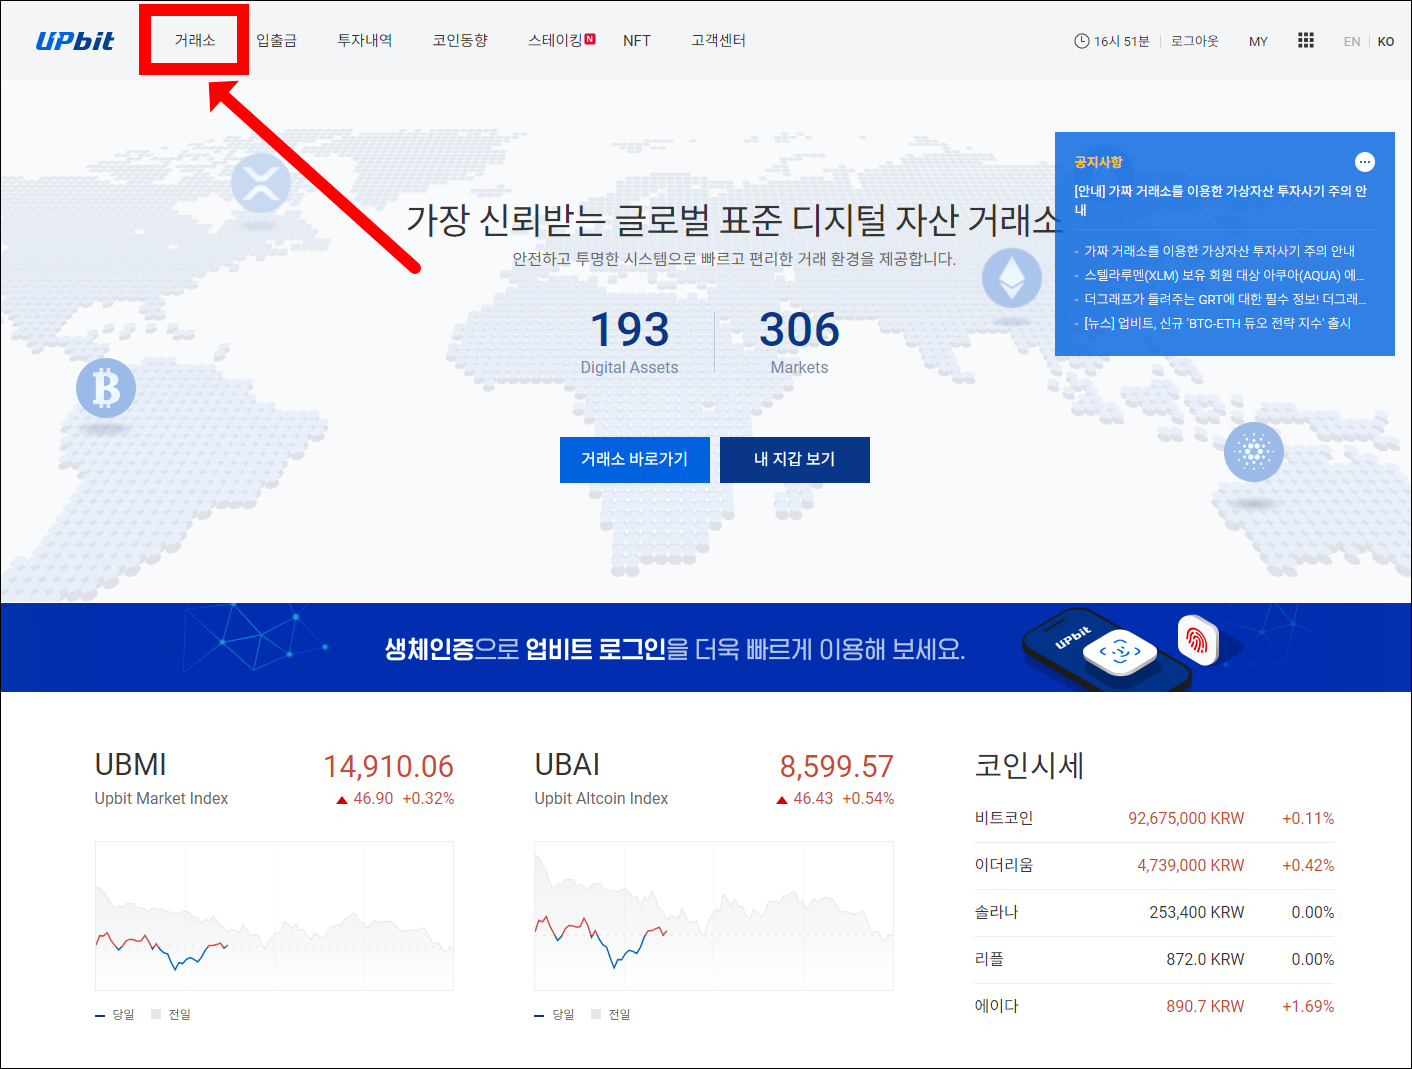Click the Upbit logo
Screen dimensions: 1412x1069
point(75,41)
